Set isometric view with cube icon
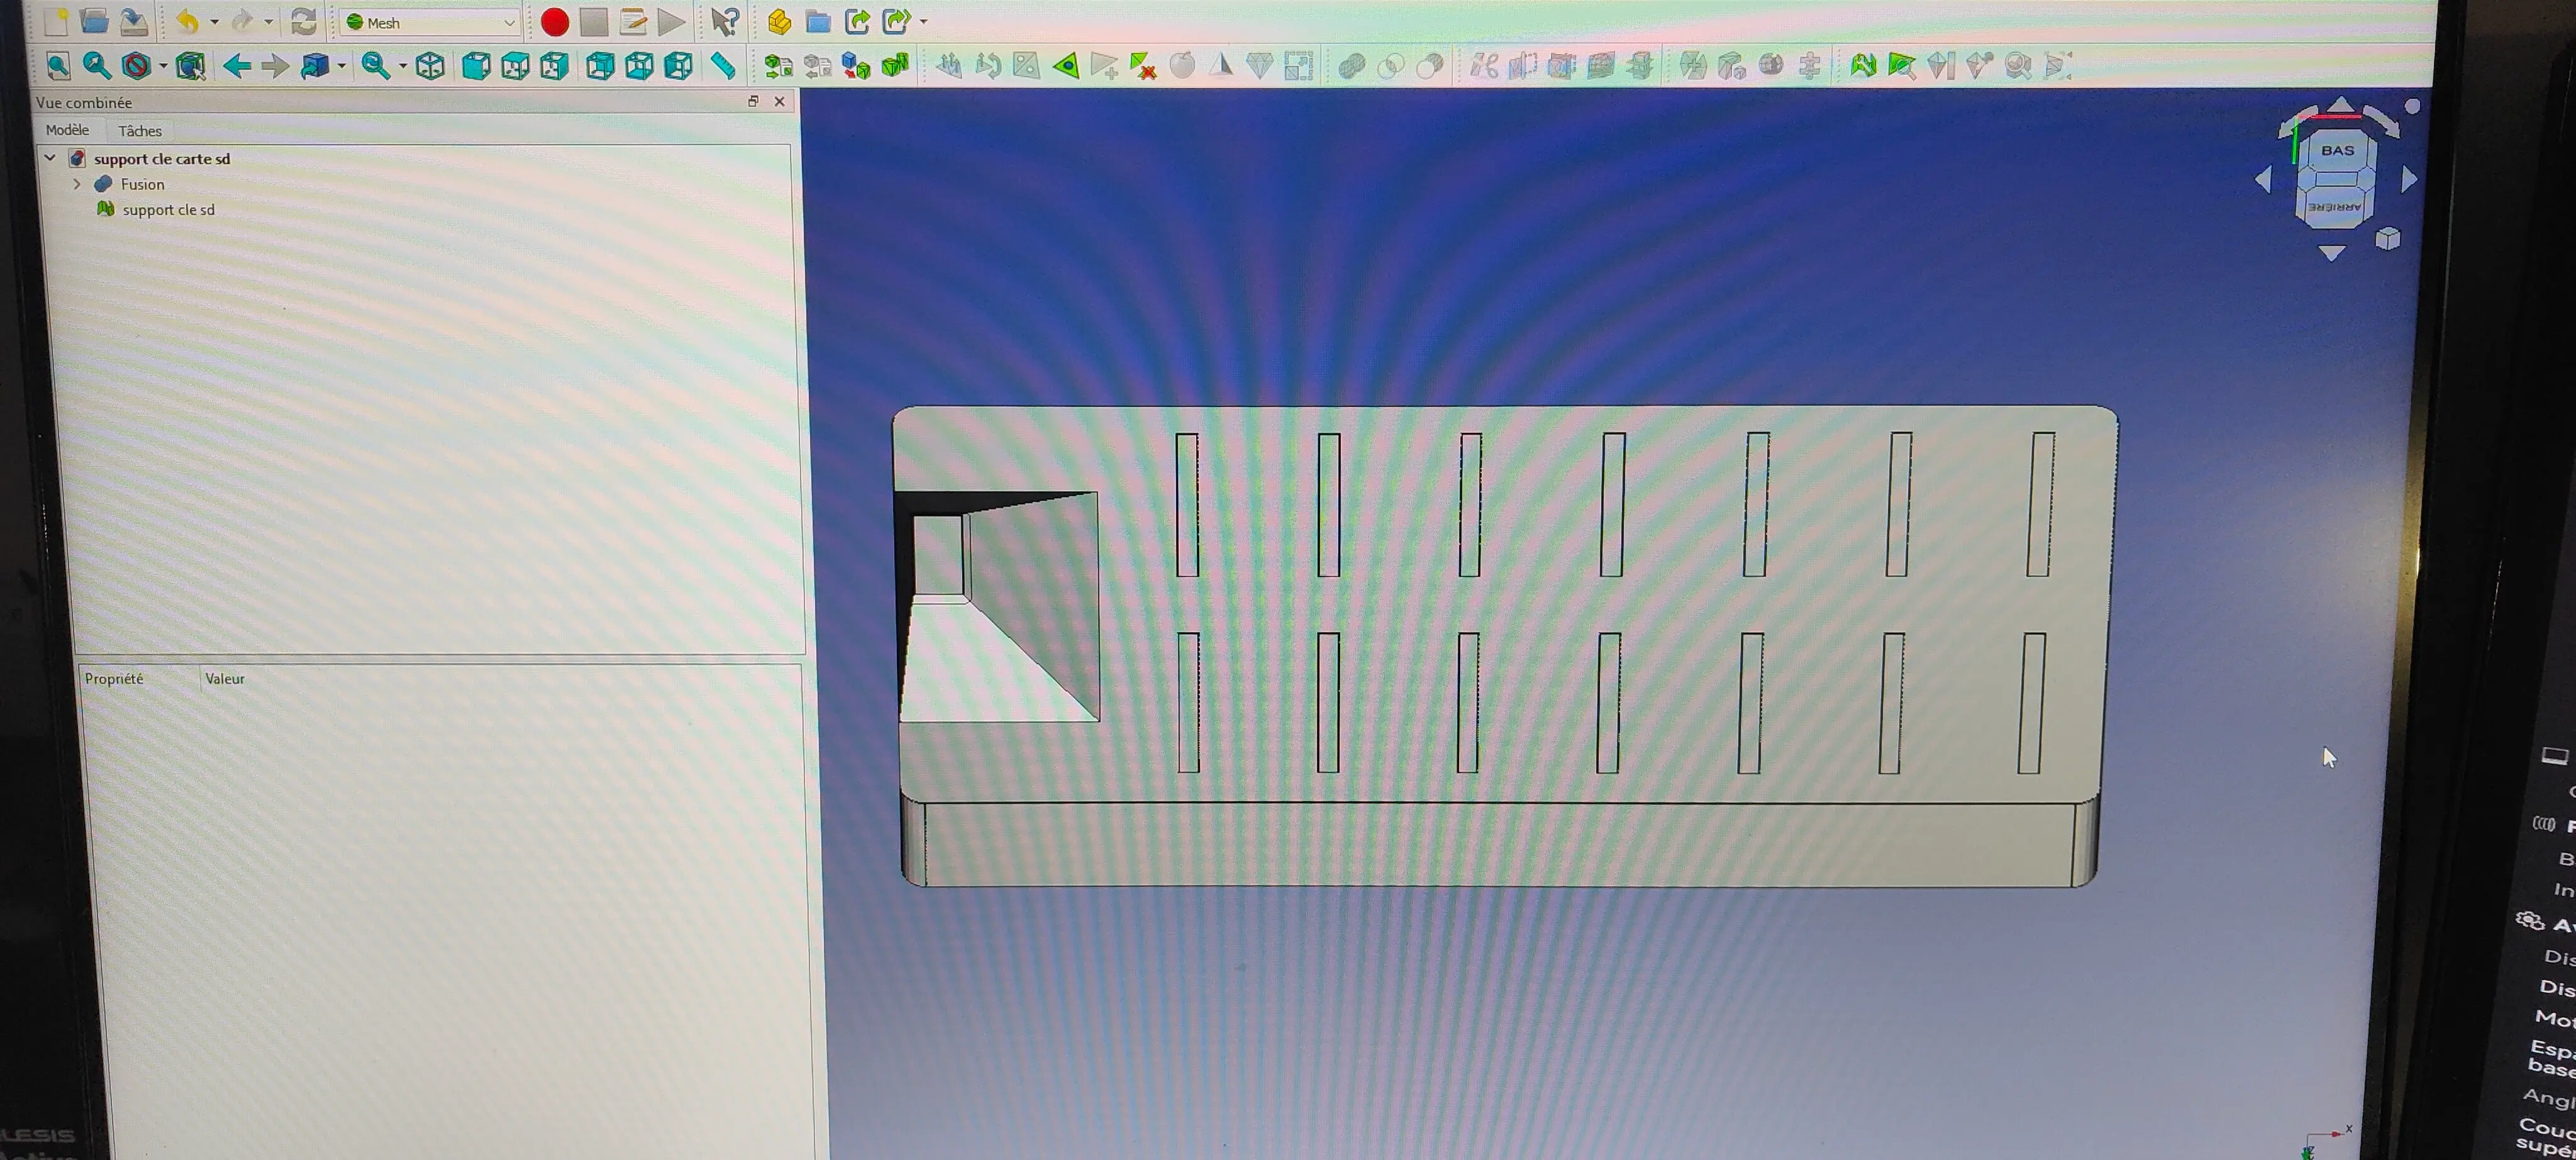 coord(430,67)
